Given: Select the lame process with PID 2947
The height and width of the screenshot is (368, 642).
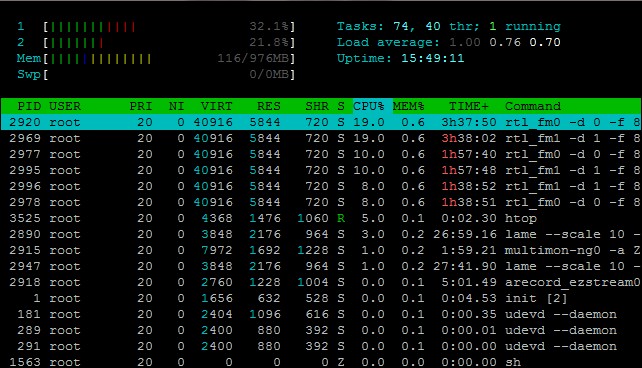Looking at the screenshot, I should 321,266.
